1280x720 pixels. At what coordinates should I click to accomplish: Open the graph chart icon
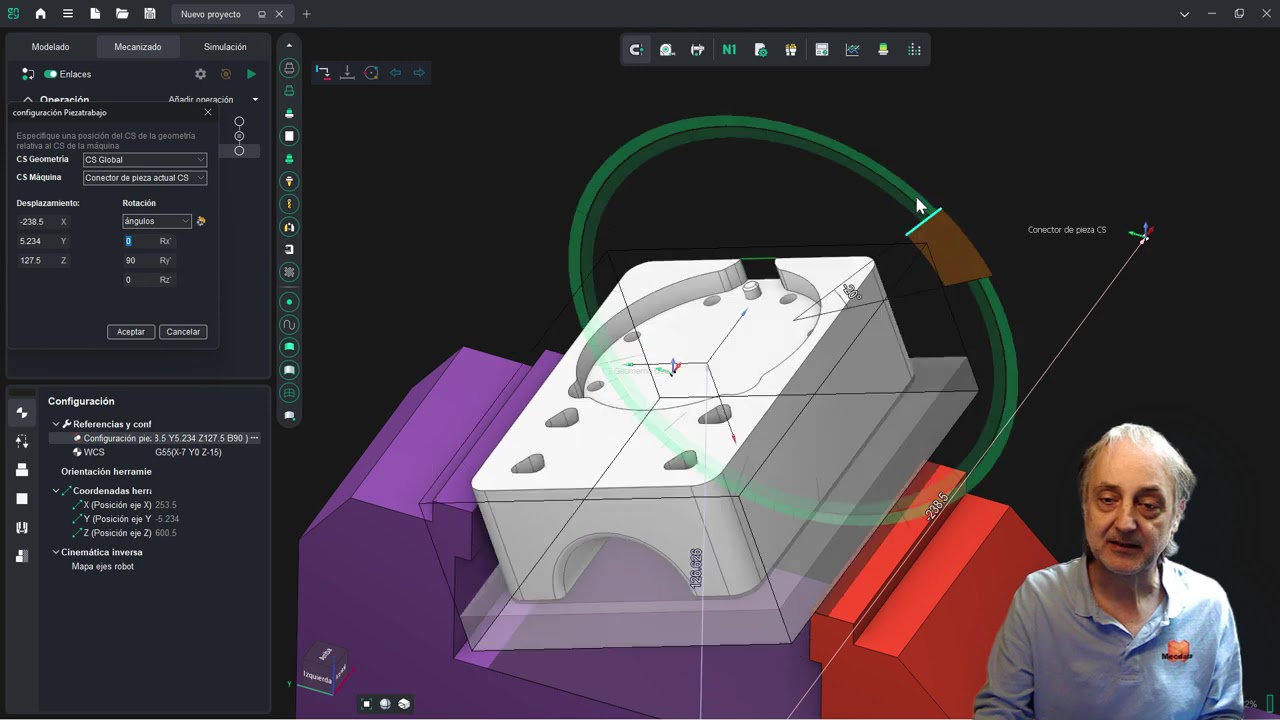pos(852,50)
